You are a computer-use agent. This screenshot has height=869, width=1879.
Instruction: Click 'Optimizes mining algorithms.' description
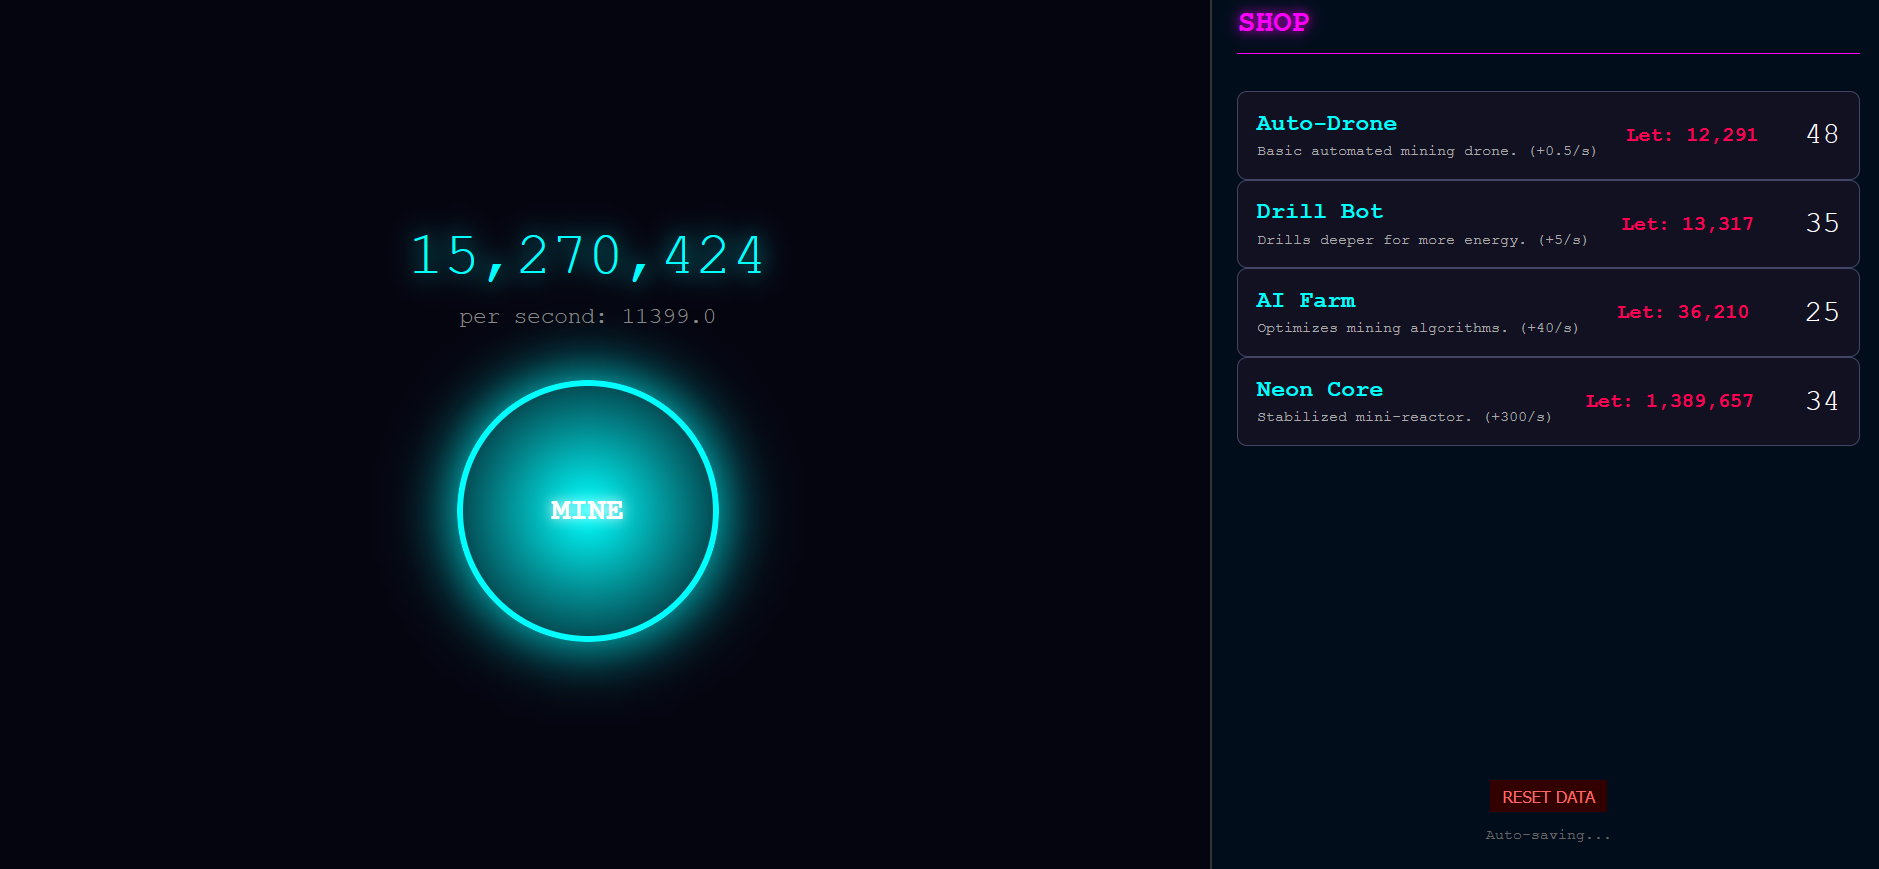(x=1382, y=328)
